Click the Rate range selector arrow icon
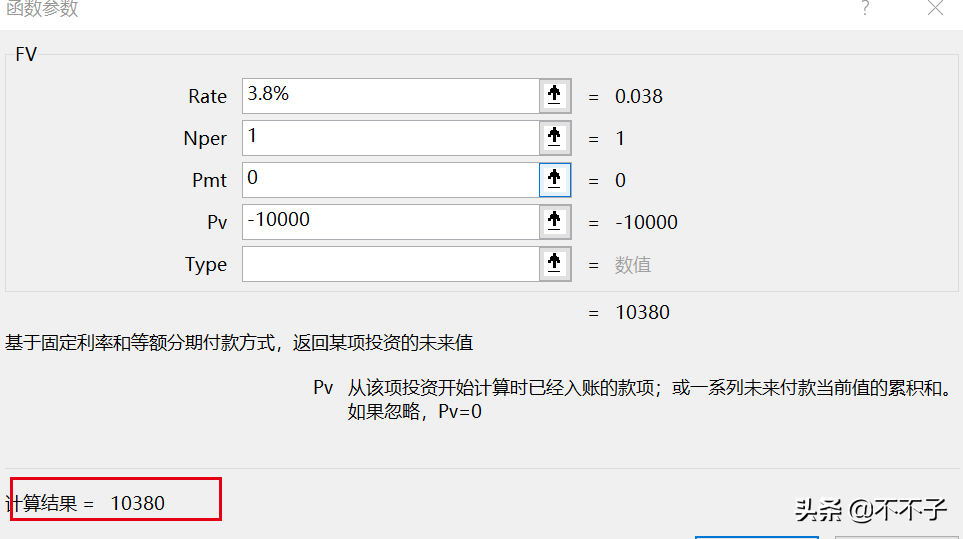This screenshot has width=963, height=539. (555, 96)
